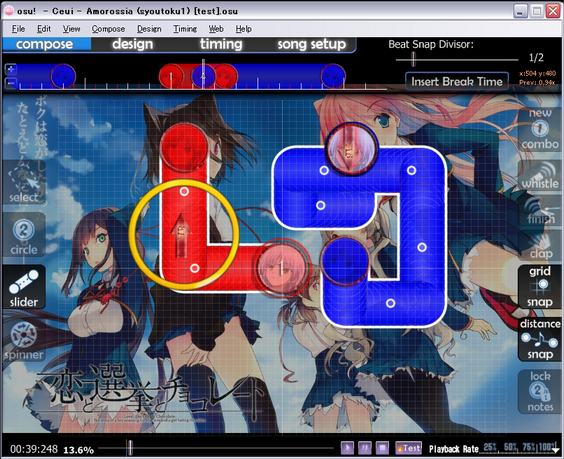Switch to the design tab

(133, 44)
